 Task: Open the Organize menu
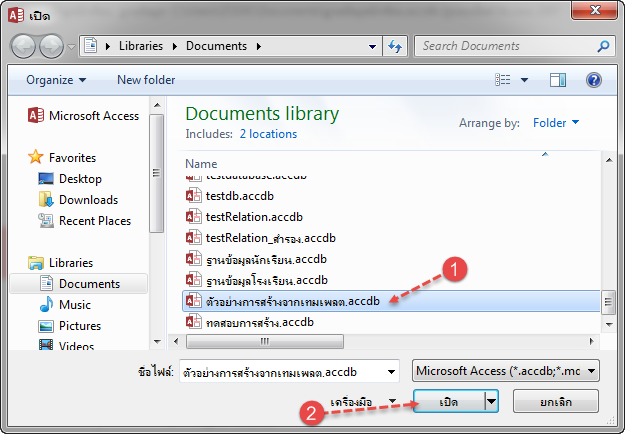click(56, 80)
